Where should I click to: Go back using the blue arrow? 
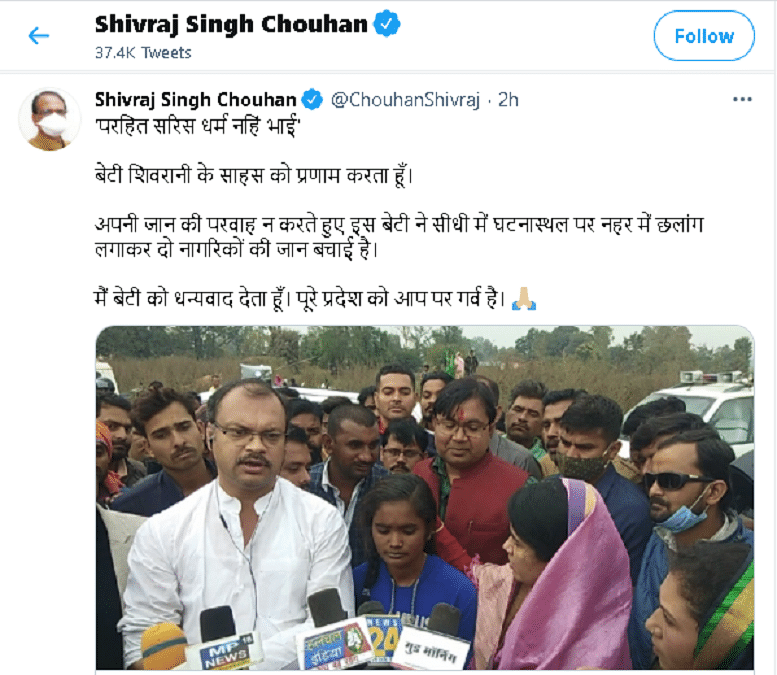pos(39,36)
